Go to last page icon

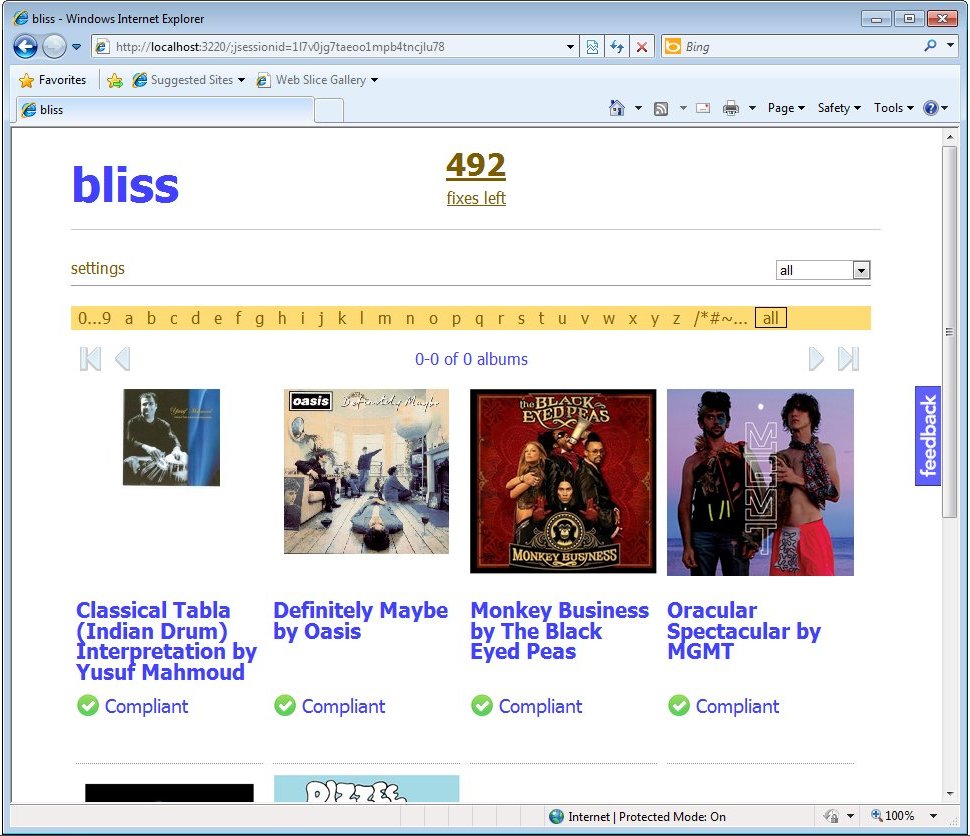point(848,359)
